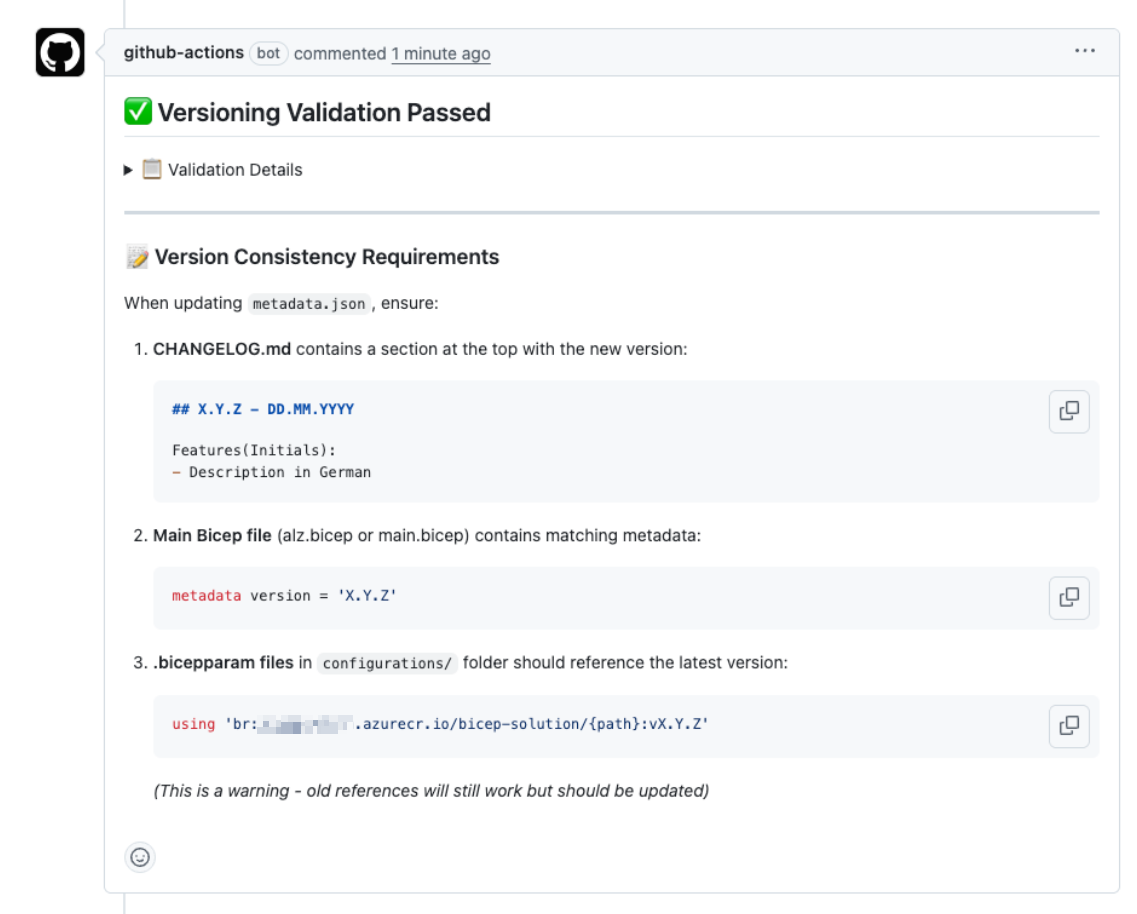Click the memo emoji beside Version Consistency Requirements
Screen dimensions: 1137x914
coord(137,257)
